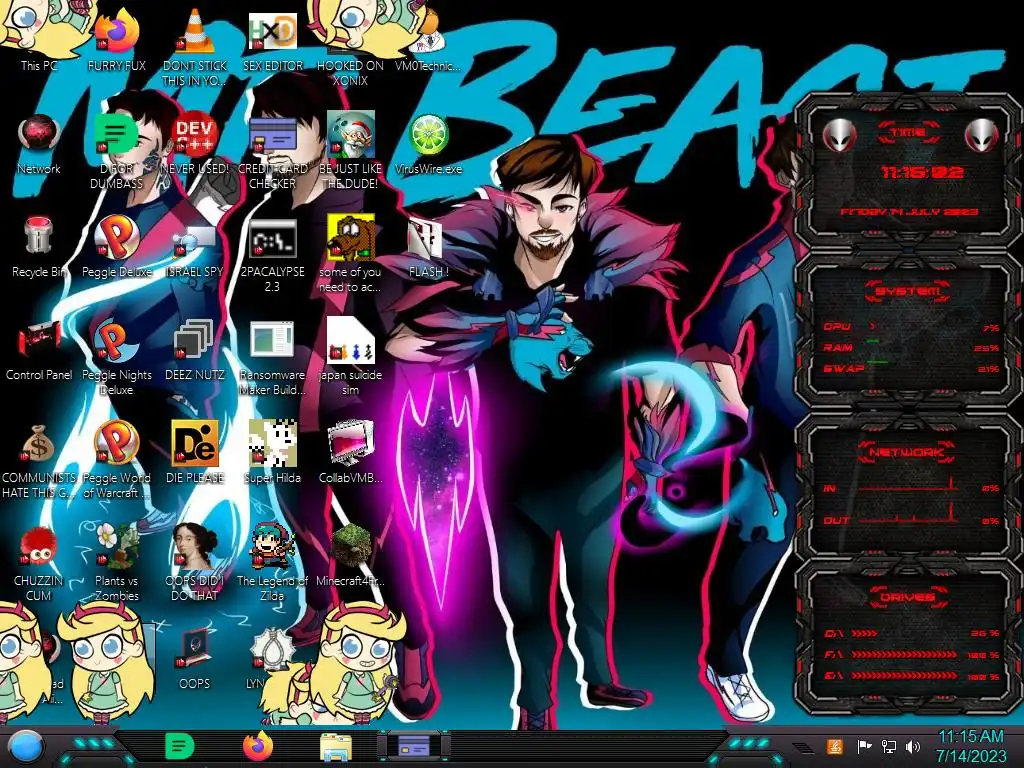Click the left alien head widget icon

tap(839, 135)
